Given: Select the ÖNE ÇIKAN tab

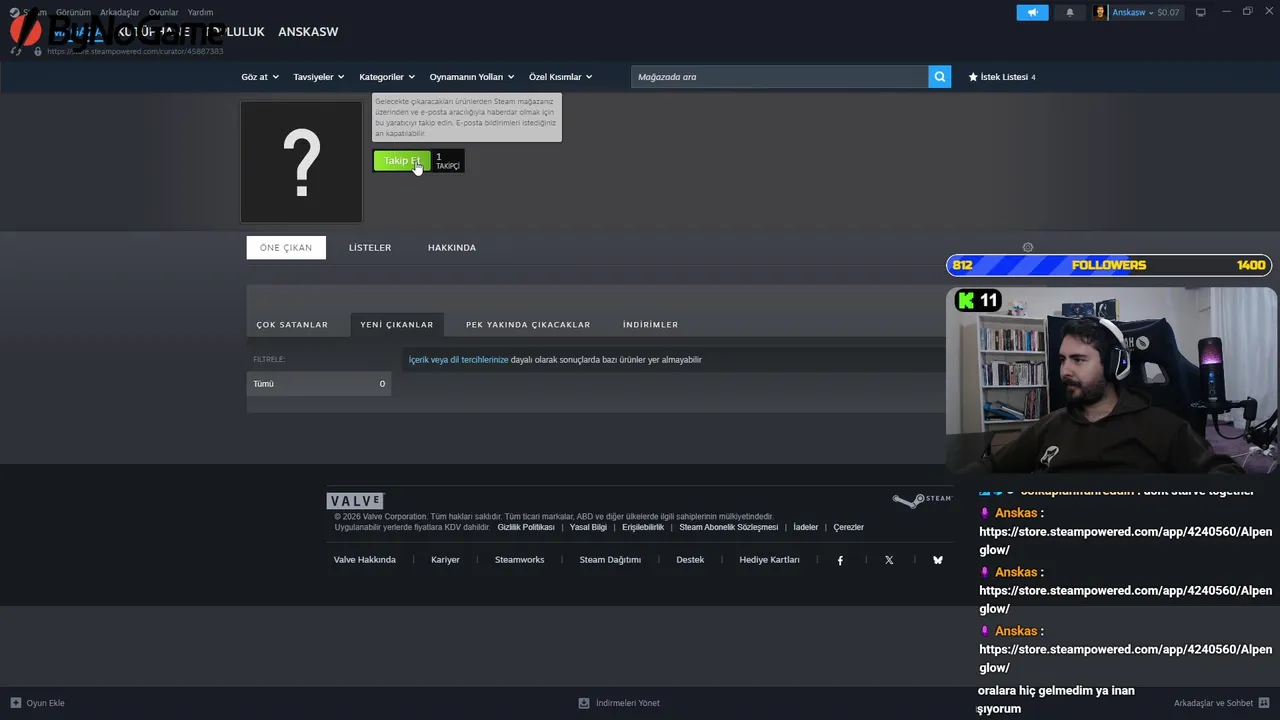Looking at the screenshot, I should 286,247.
